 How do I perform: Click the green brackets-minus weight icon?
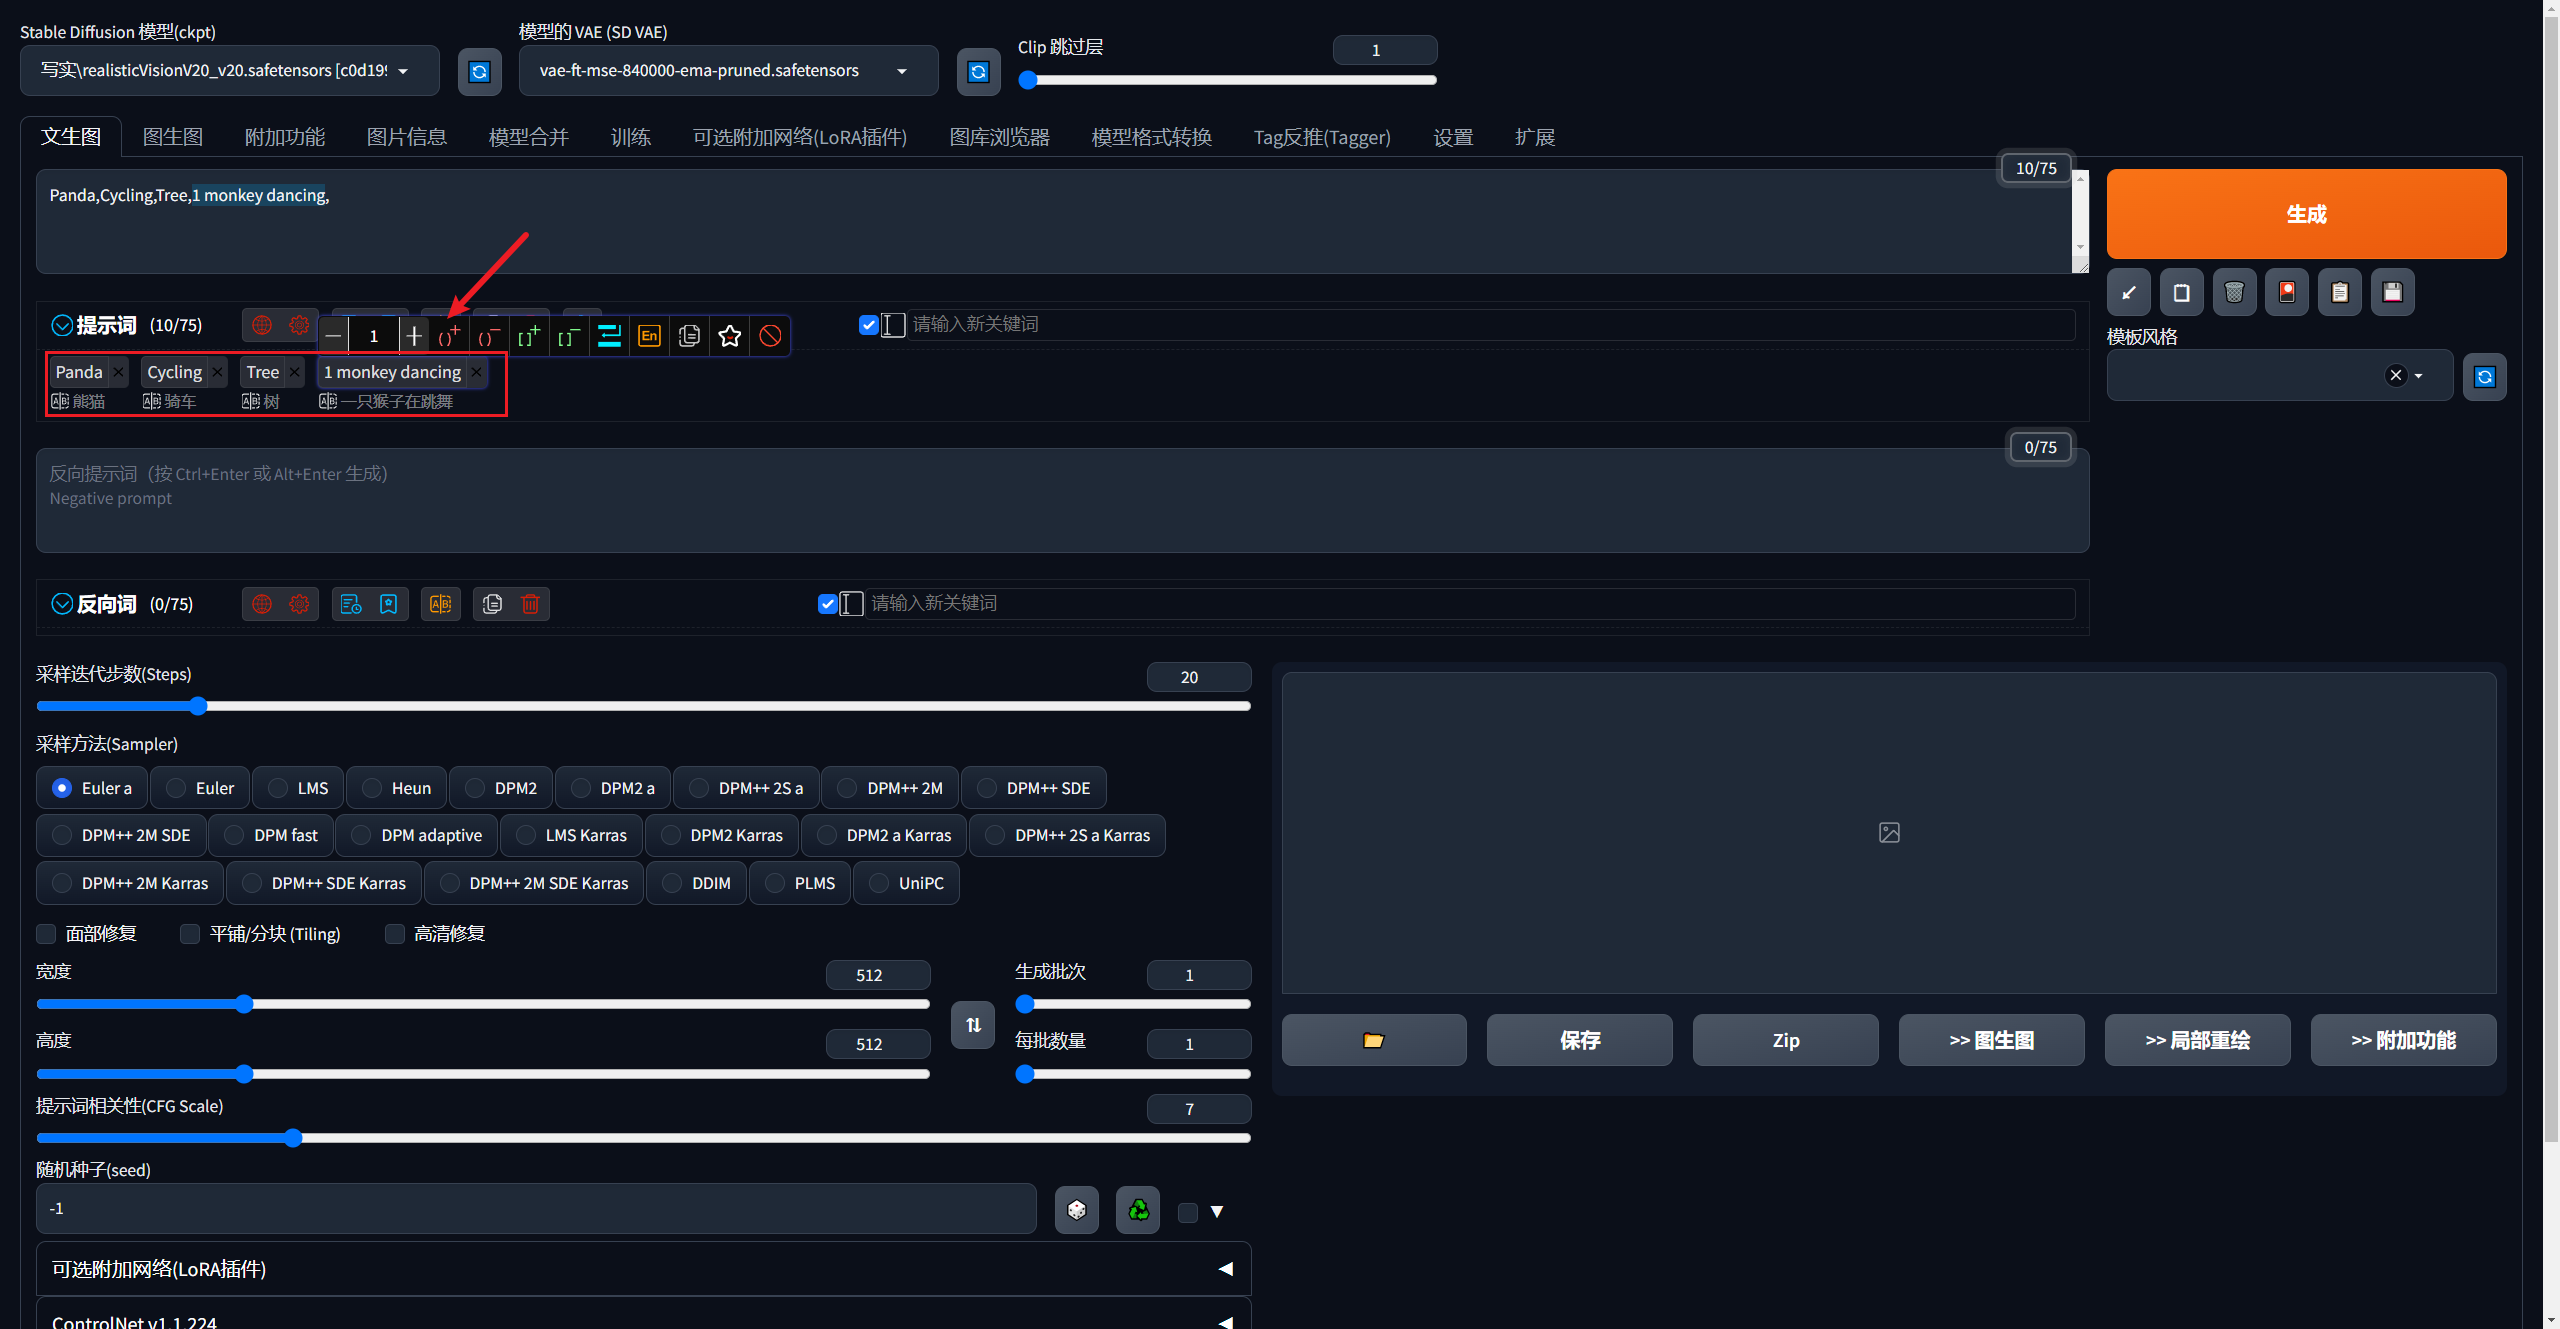pos(569,336)
